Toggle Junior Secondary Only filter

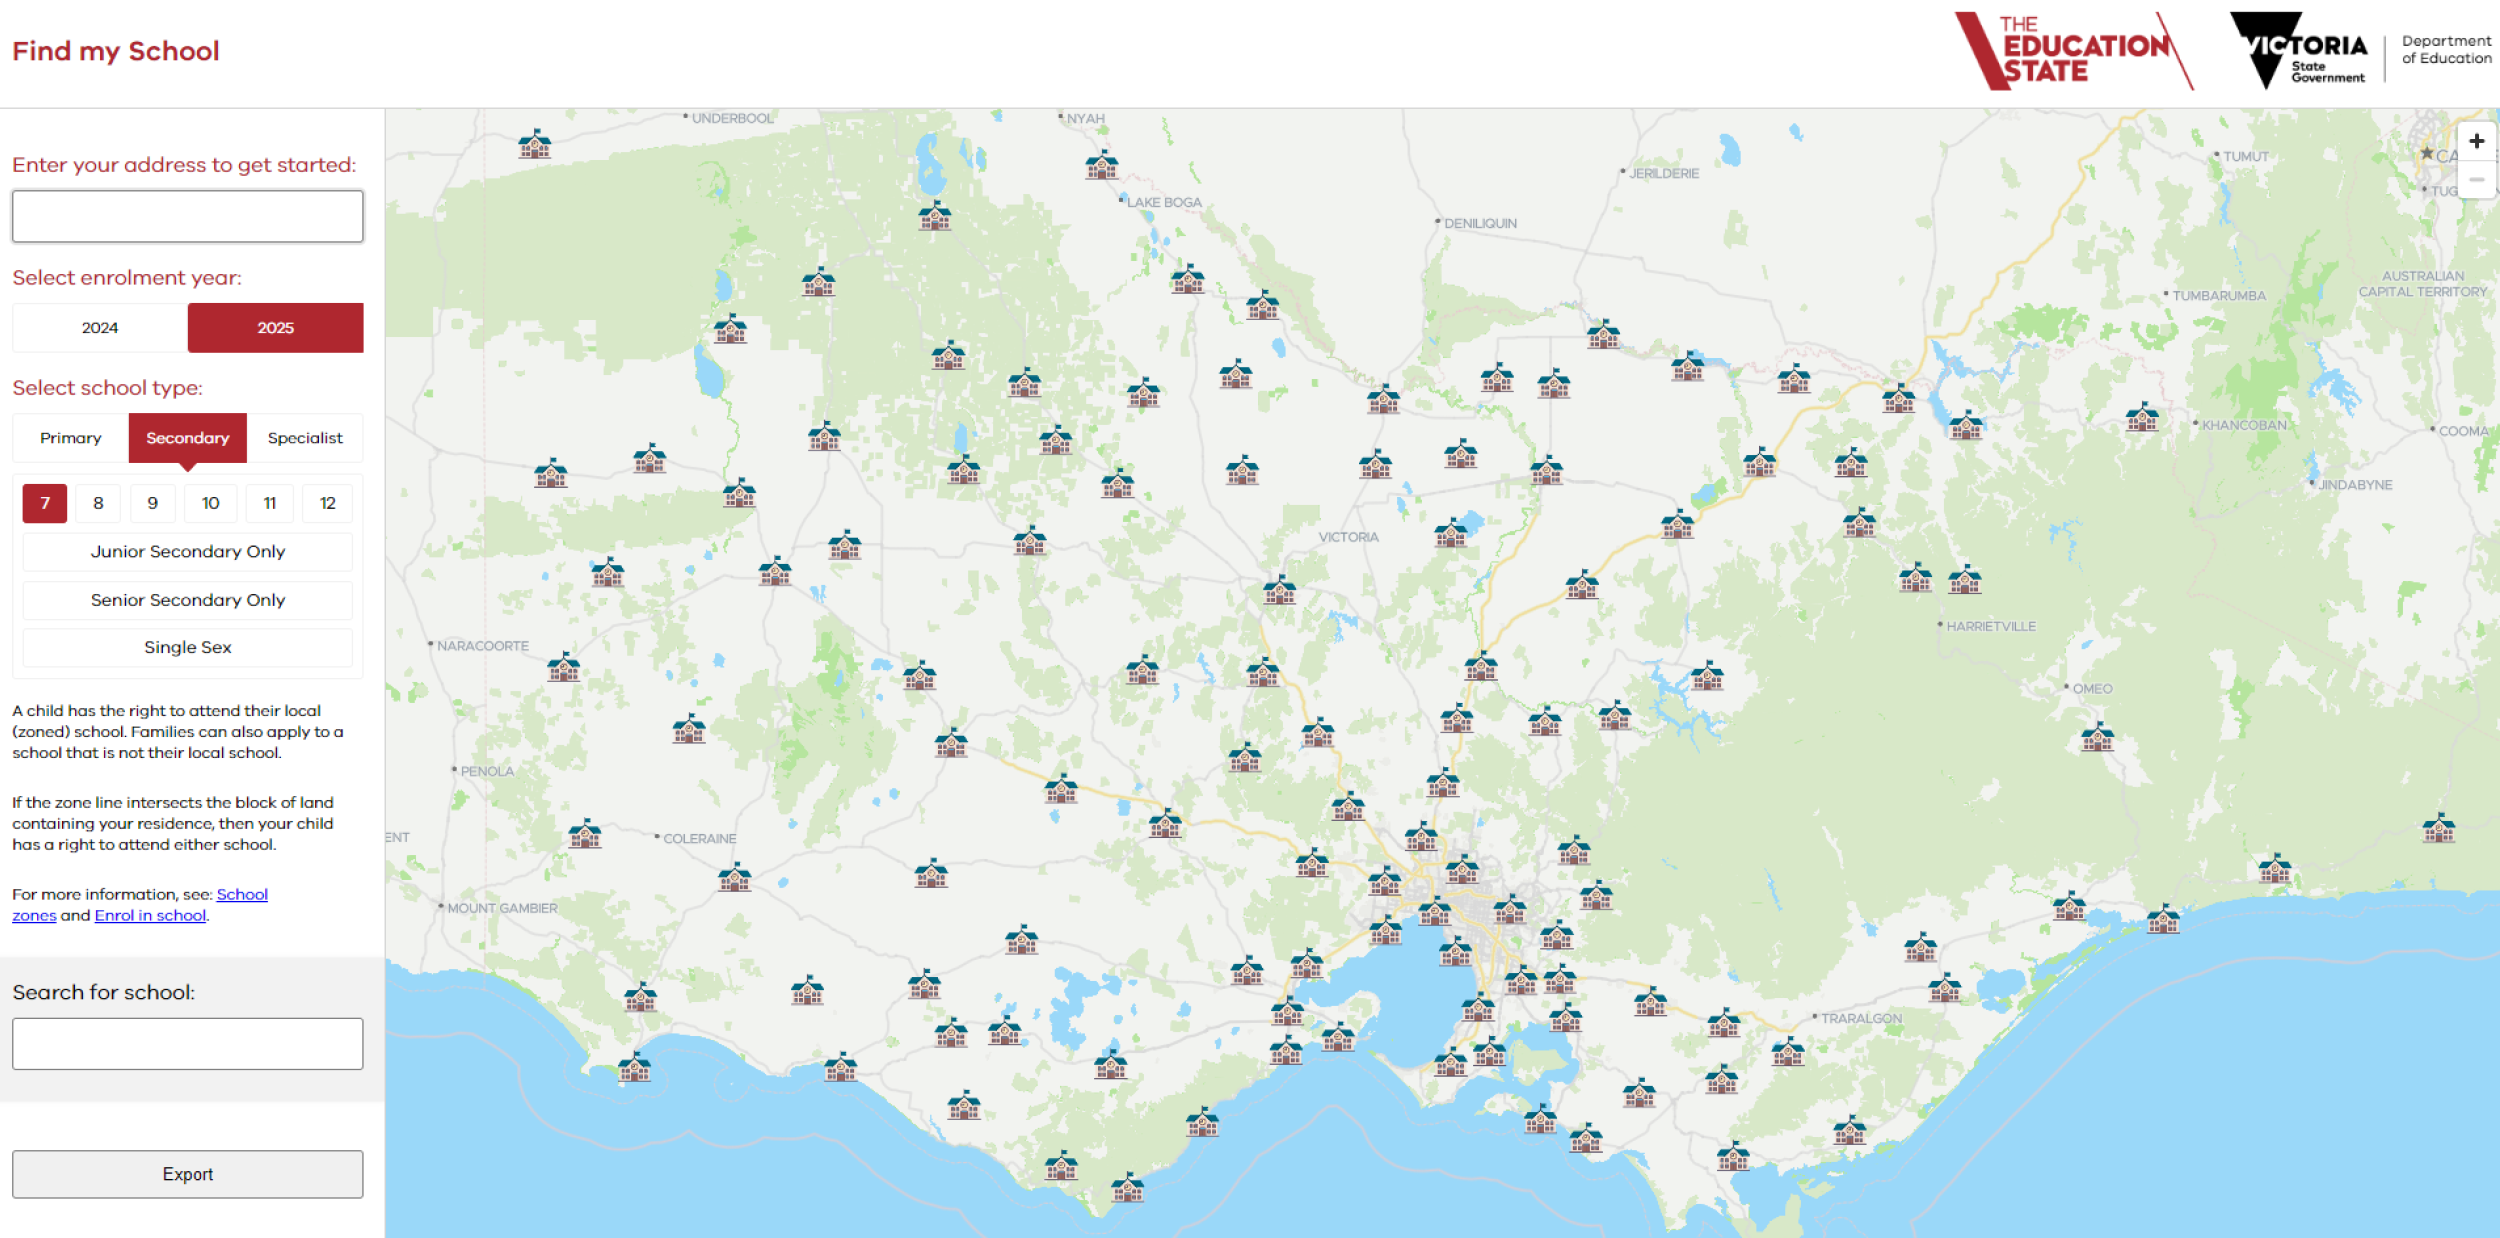(x=188, y=551)
